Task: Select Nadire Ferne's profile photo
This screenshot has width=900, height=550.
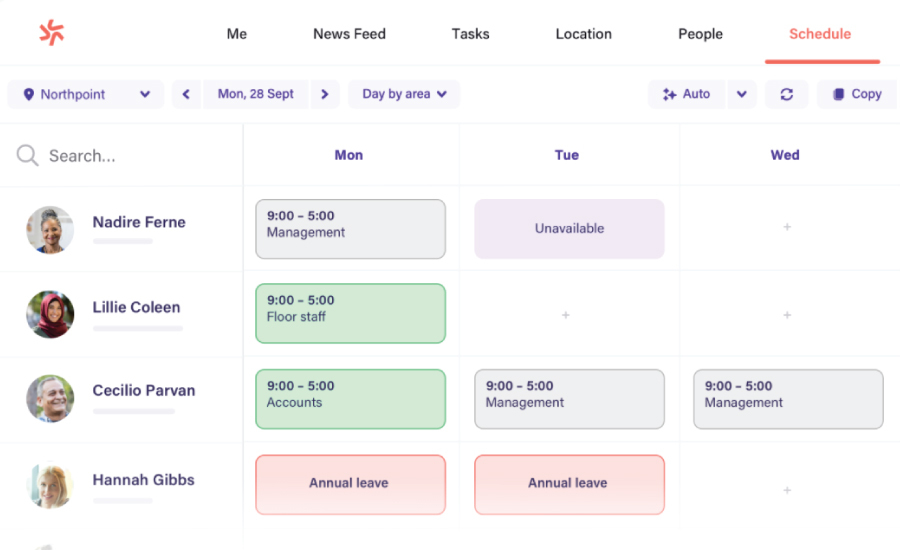Action: pos(50,230)
